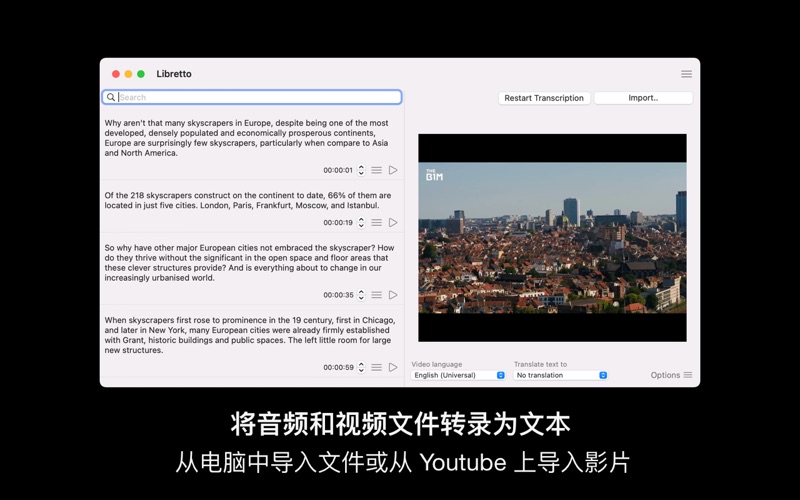Play the segment at 00:00:01
Viewport: 800px width, 500px height.
pos(393,170)
